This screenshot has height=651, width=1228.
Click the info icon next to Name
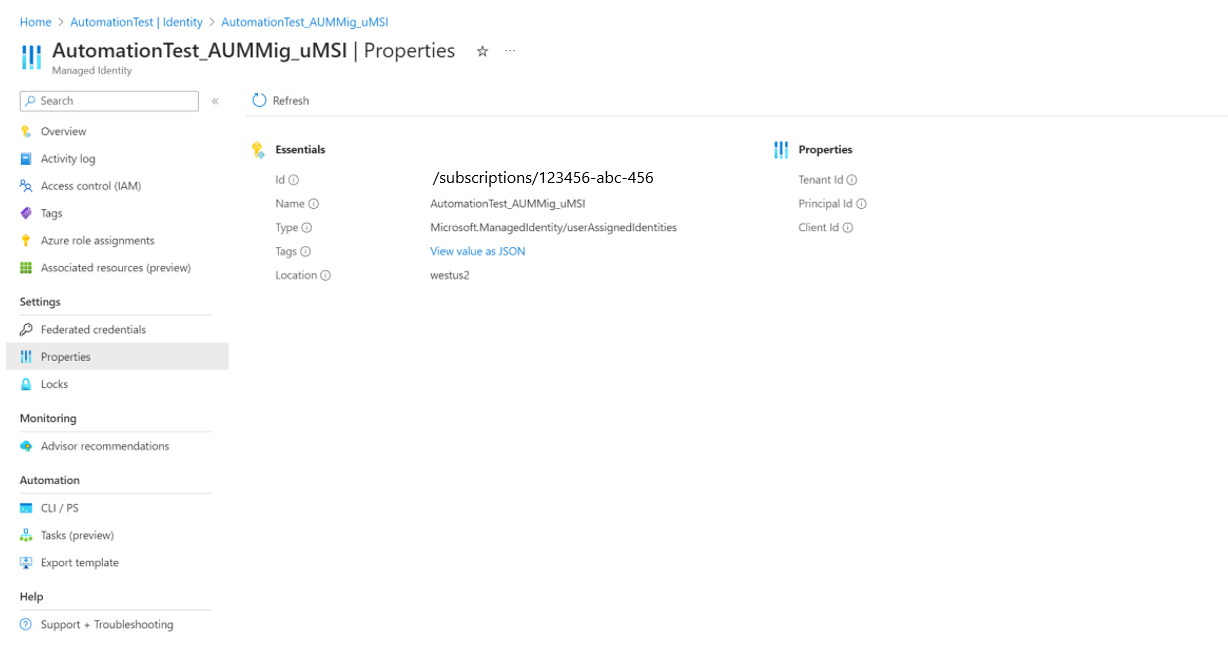click(314, 204)
